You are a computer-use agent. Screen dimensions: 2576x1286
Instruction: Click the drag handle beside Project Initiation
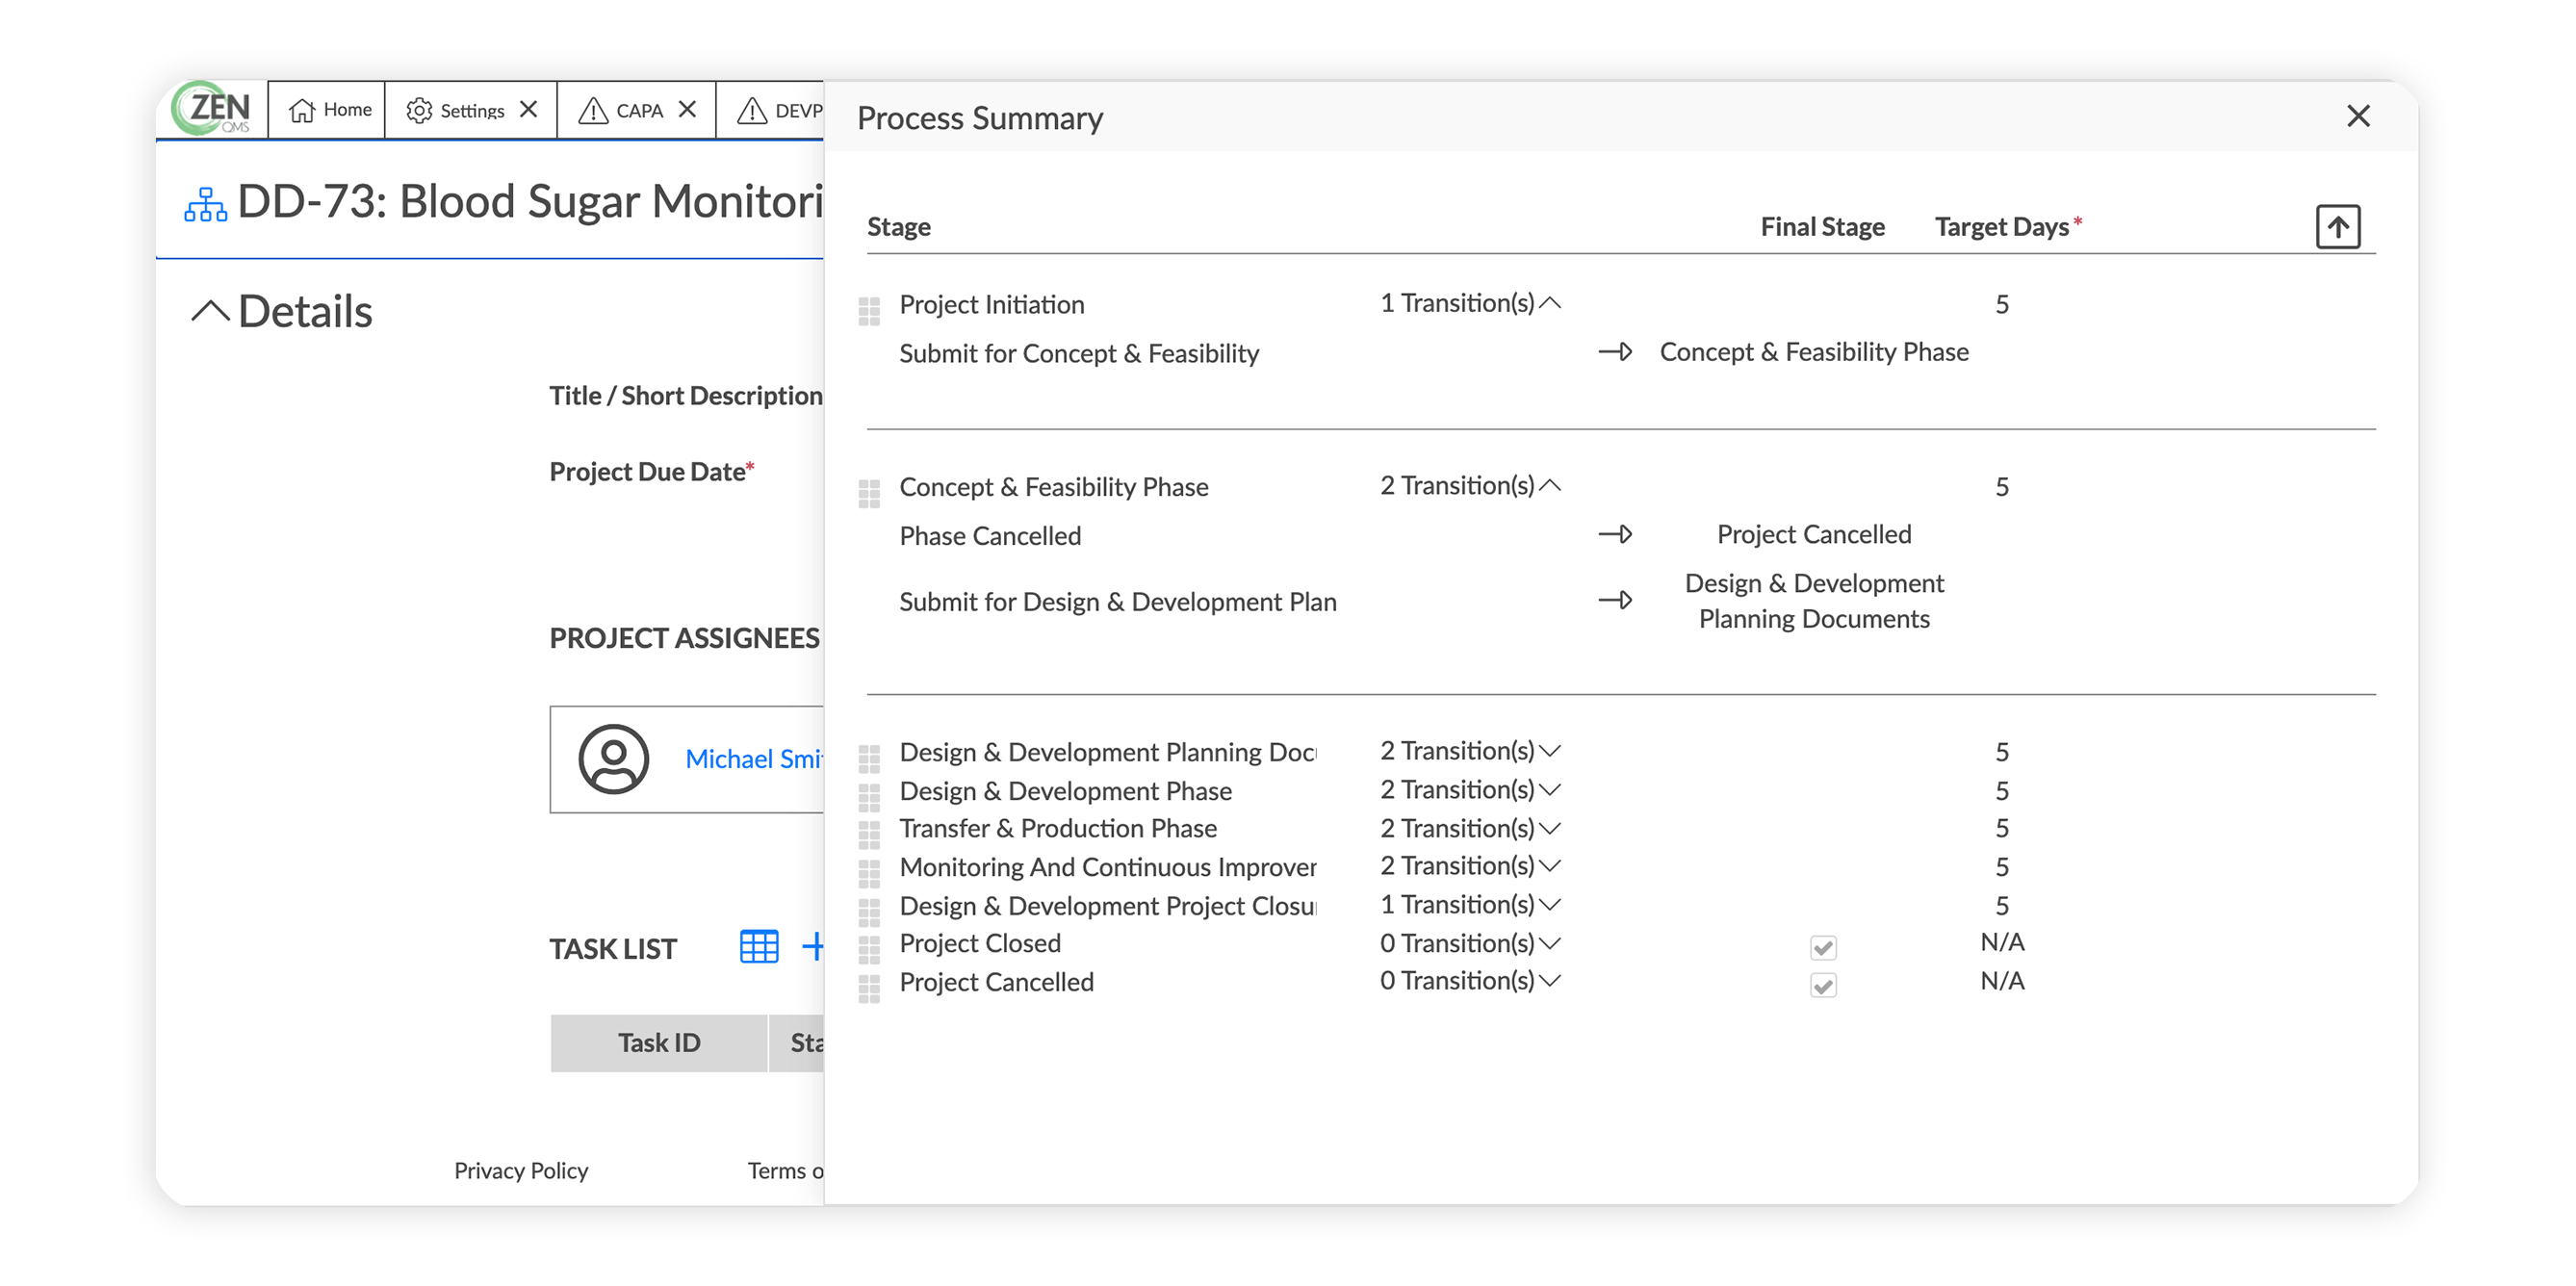[x=869, y=311]
